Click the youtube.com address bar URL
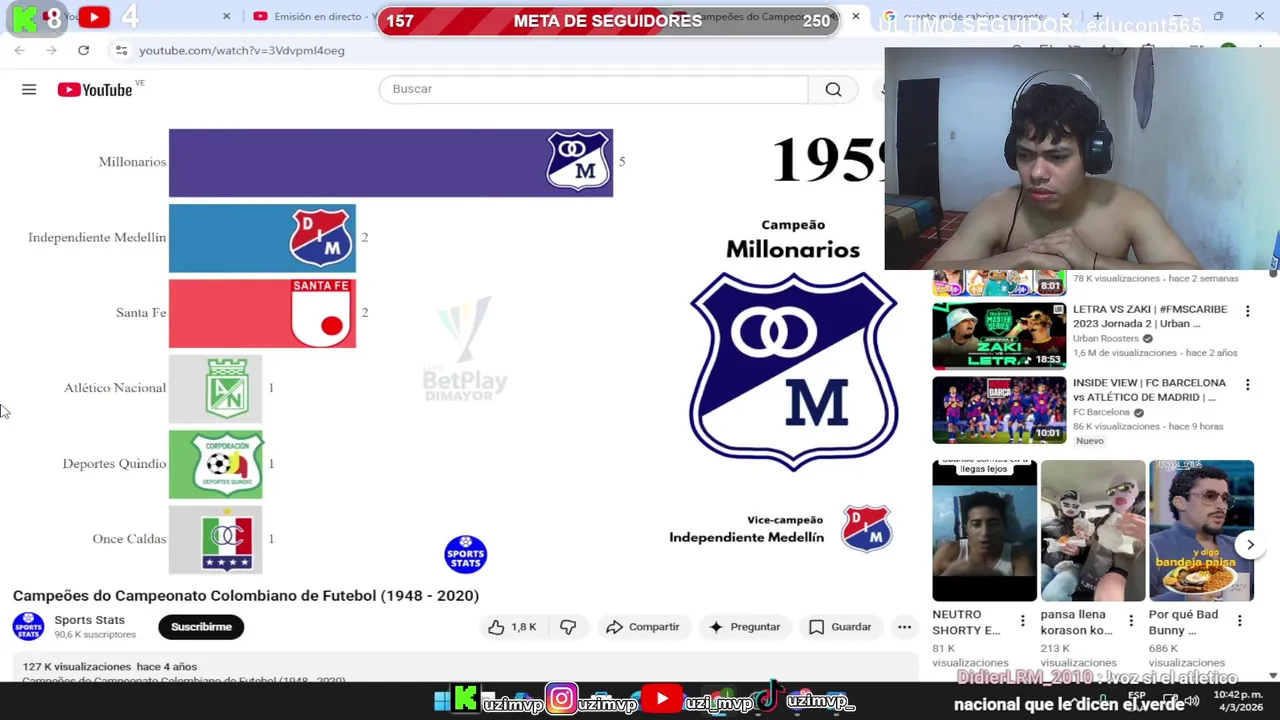Image resolution: width=1280 pixels, height=720 pixels. [242, 50]
